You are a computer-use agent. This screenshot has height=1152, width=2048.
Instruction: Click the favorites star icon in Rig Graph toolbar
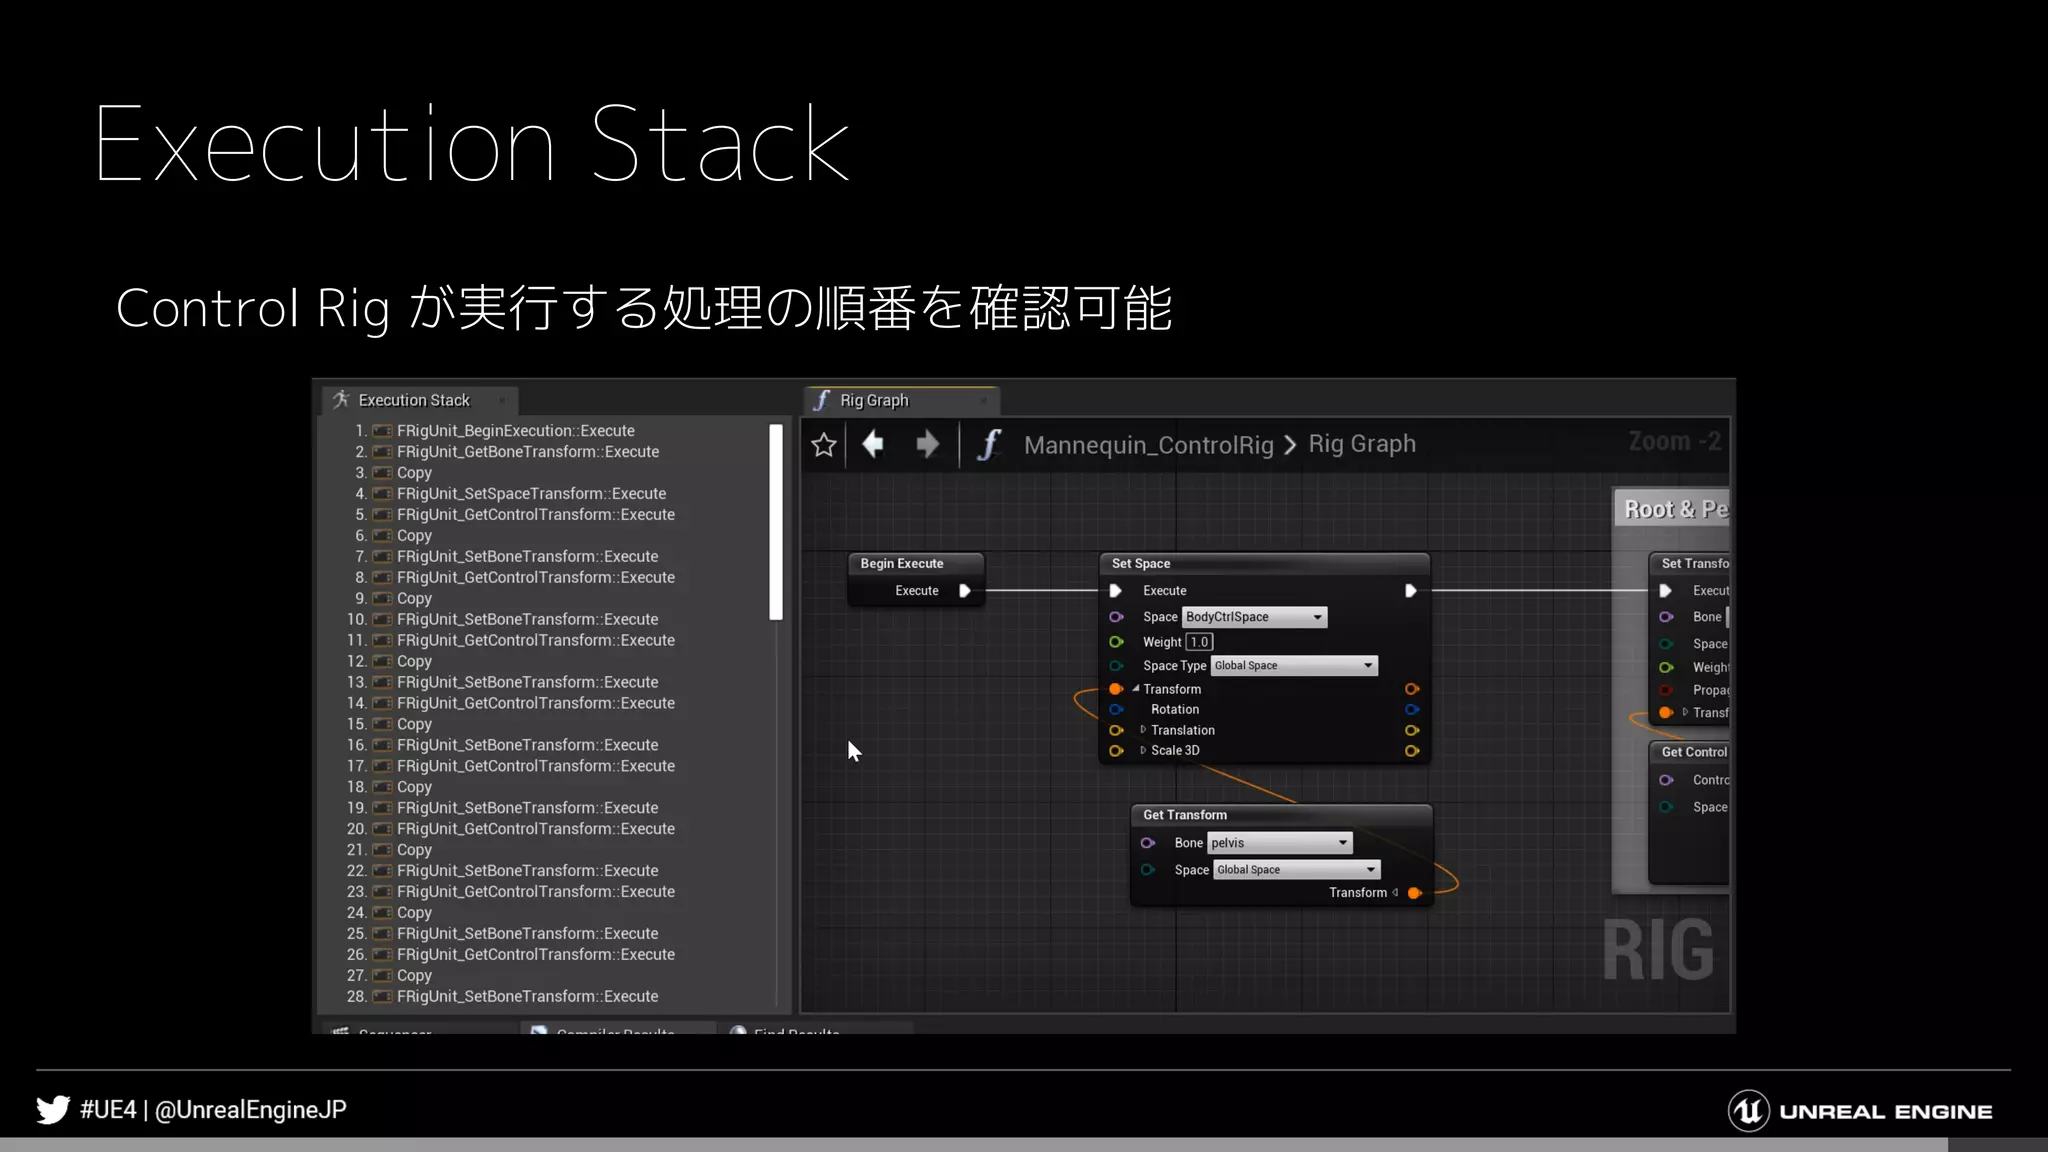click(823, 445)
